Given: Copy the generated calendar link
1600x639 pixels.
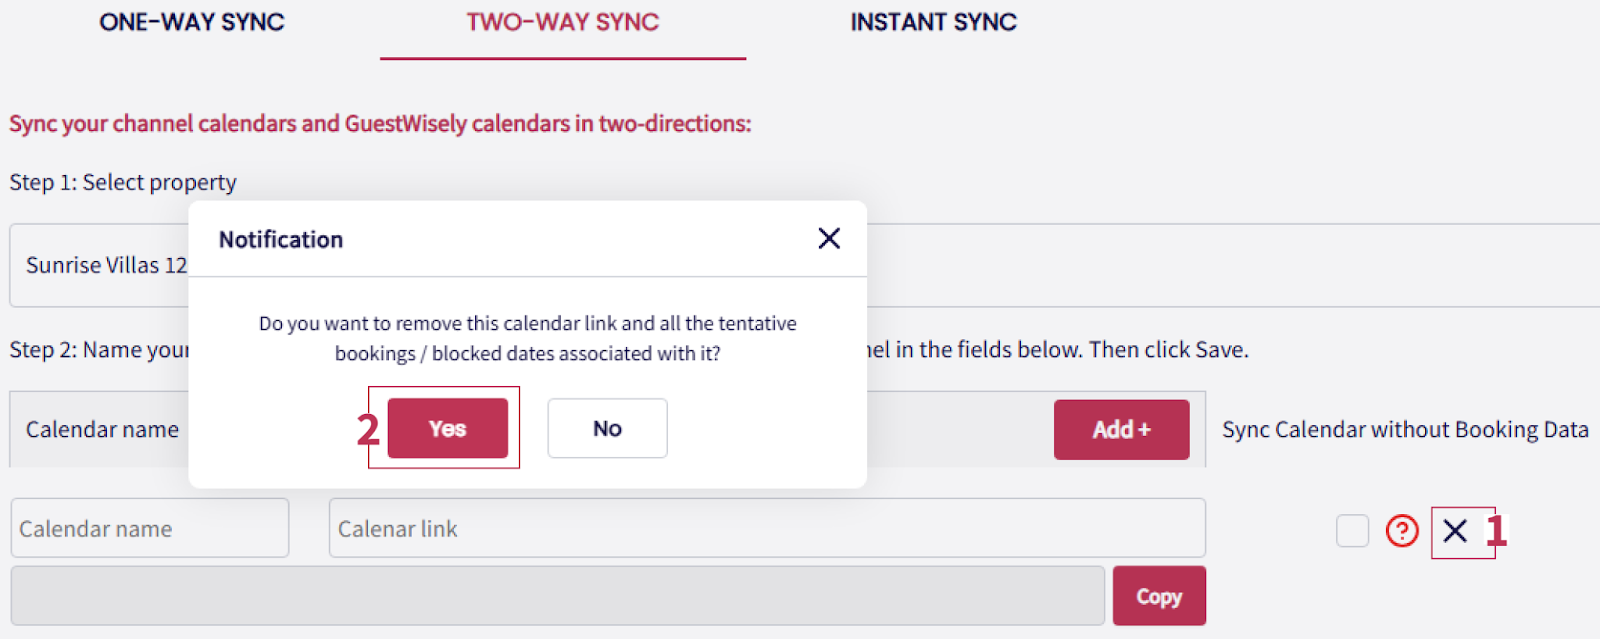Looking at the screenshot, I should [x=1159, y=596].
